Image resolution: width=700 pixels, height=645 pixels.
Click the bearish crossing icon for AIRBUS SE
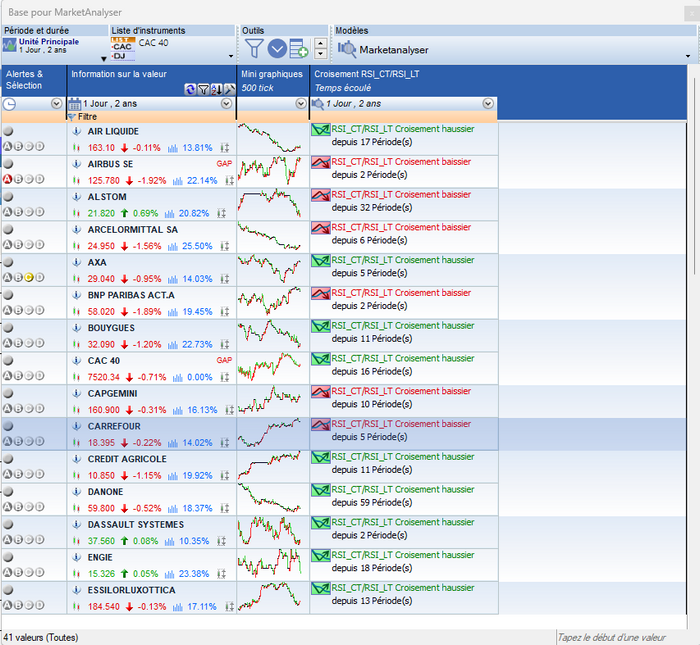321,162
